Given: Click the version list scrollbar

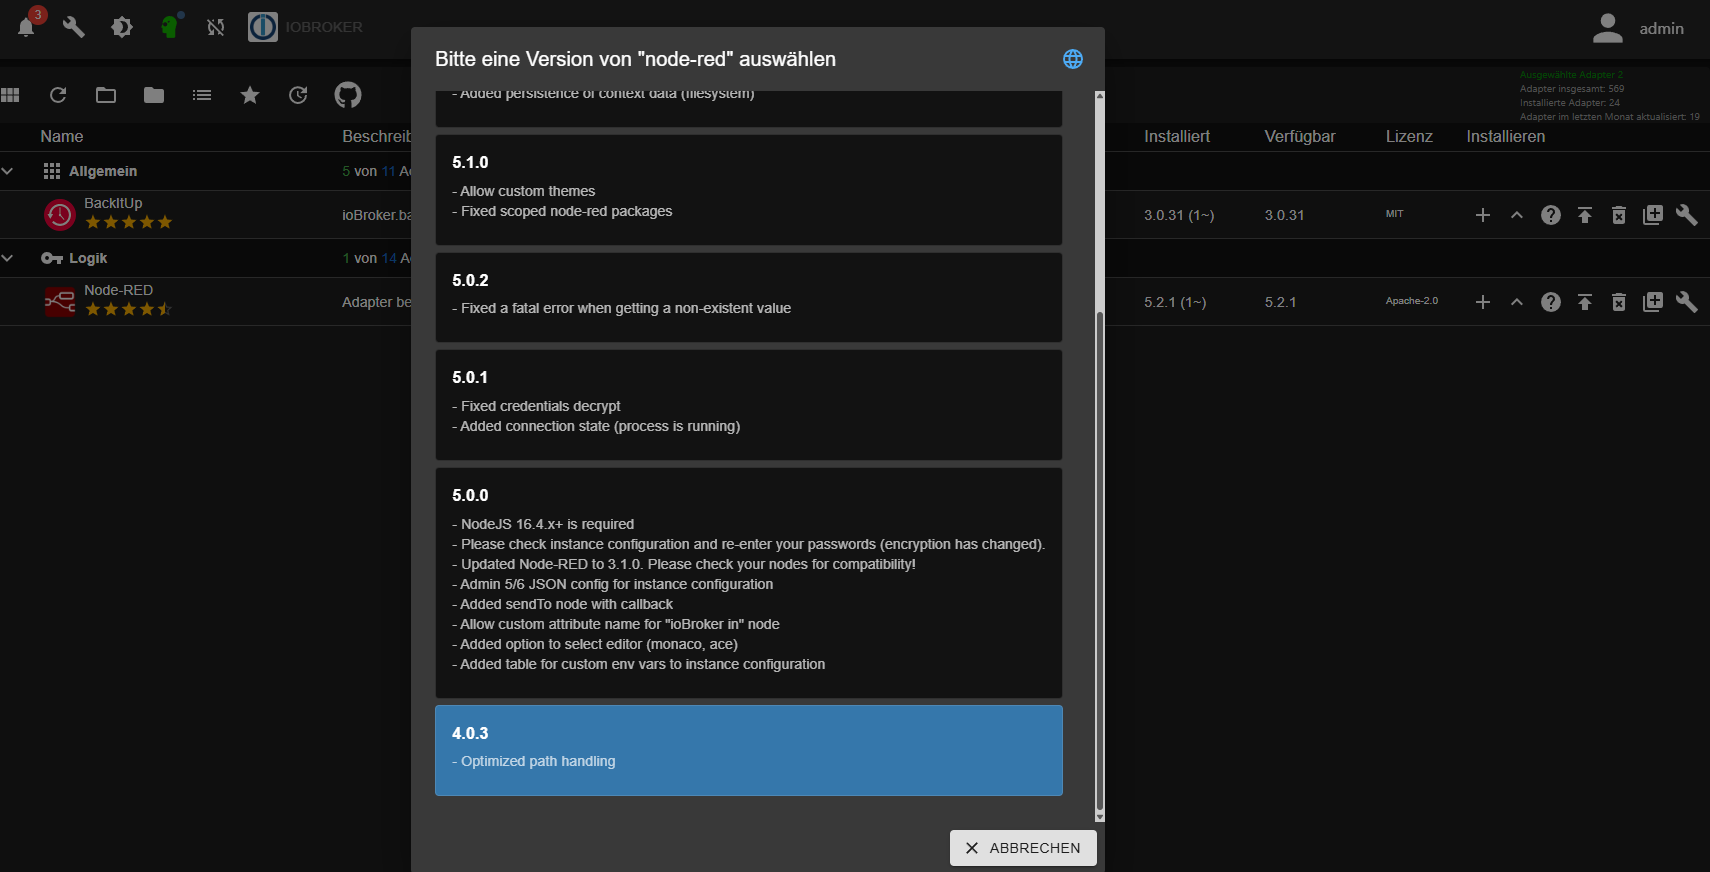Looking at the screenshot, I should click(x=1099, y=560).
